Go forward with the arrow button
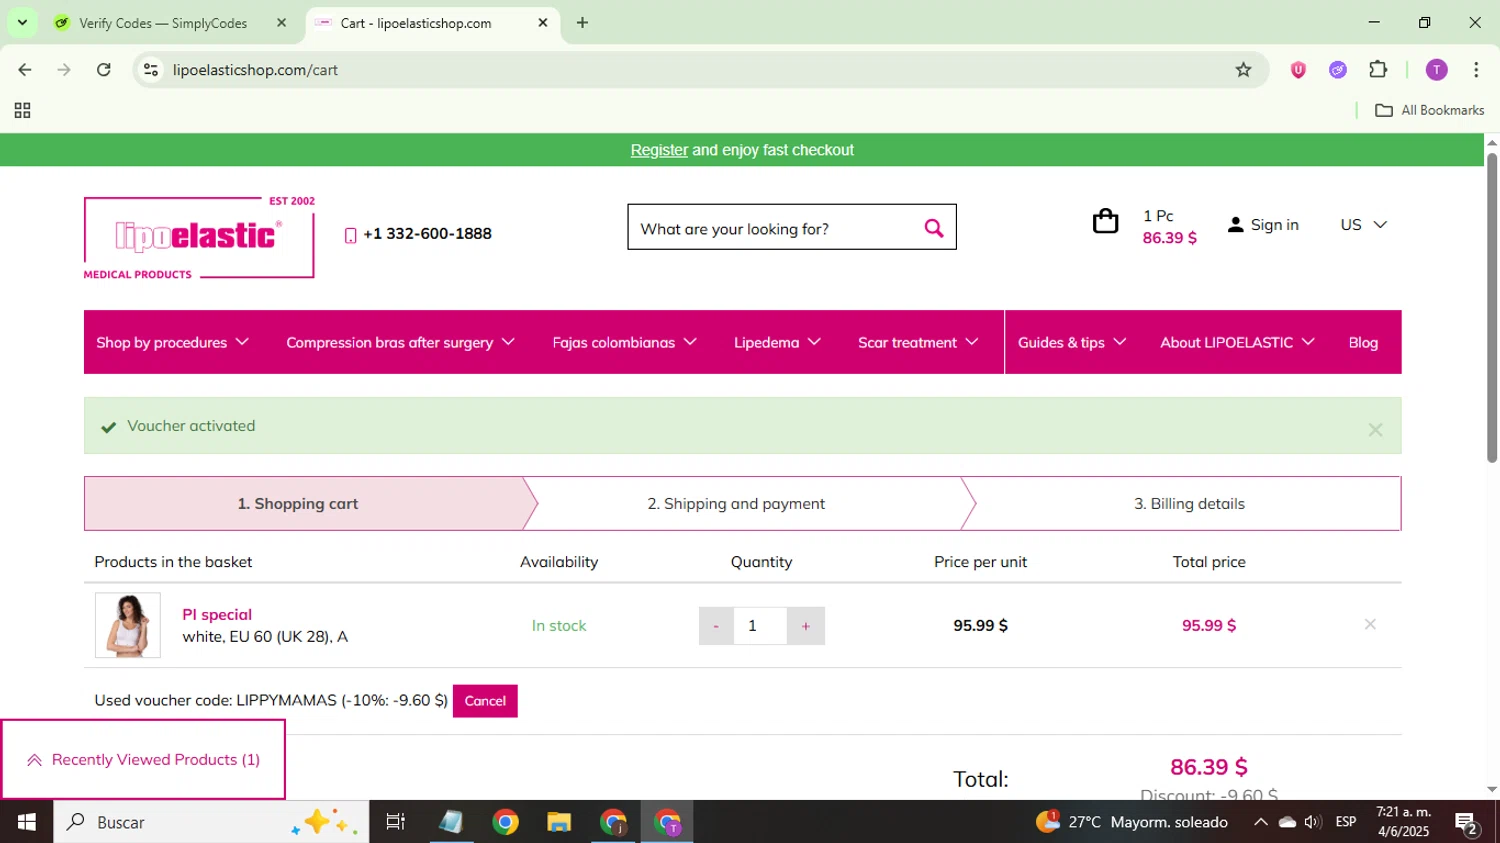Viewport: 1500px width, 843px height. (x=64, y=70)
